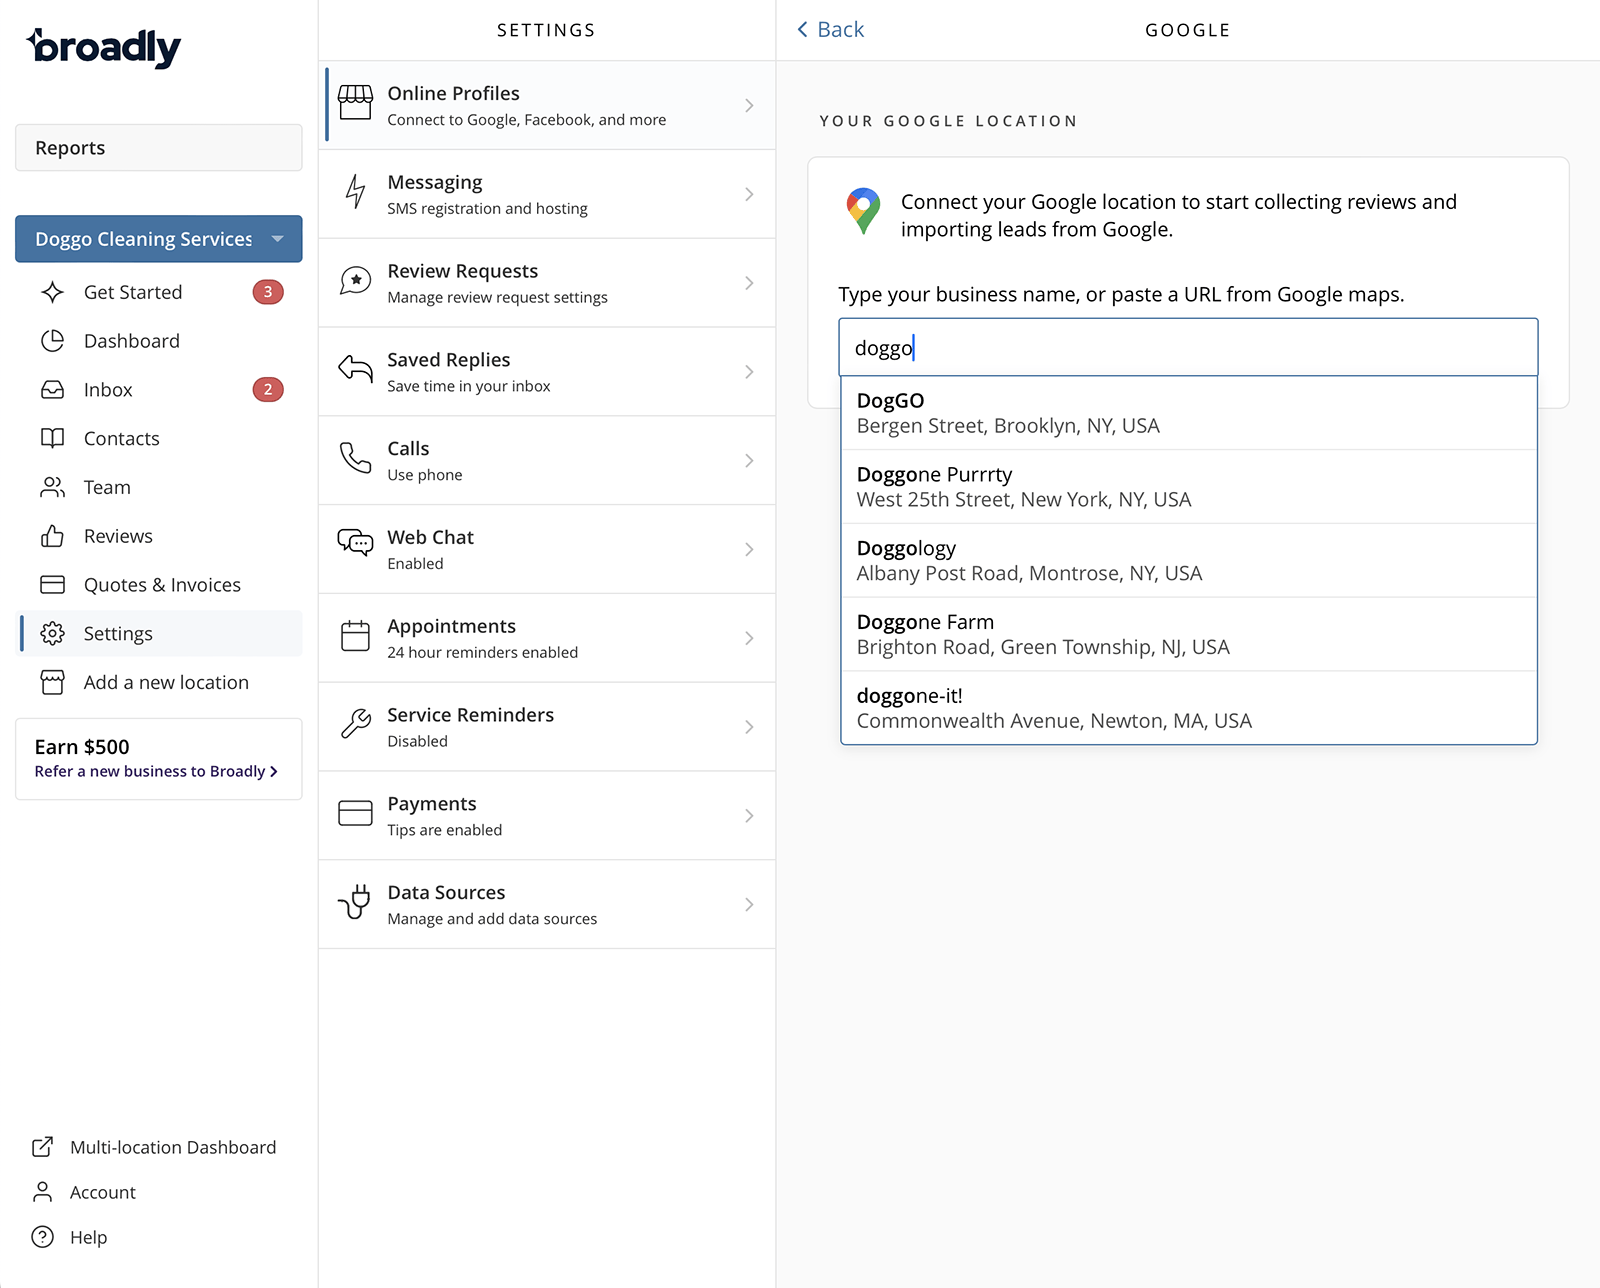Viewport: 1600px width, 1288px height.
Task: Click the Get Started badge showing 3
Action: coord(268,292)
